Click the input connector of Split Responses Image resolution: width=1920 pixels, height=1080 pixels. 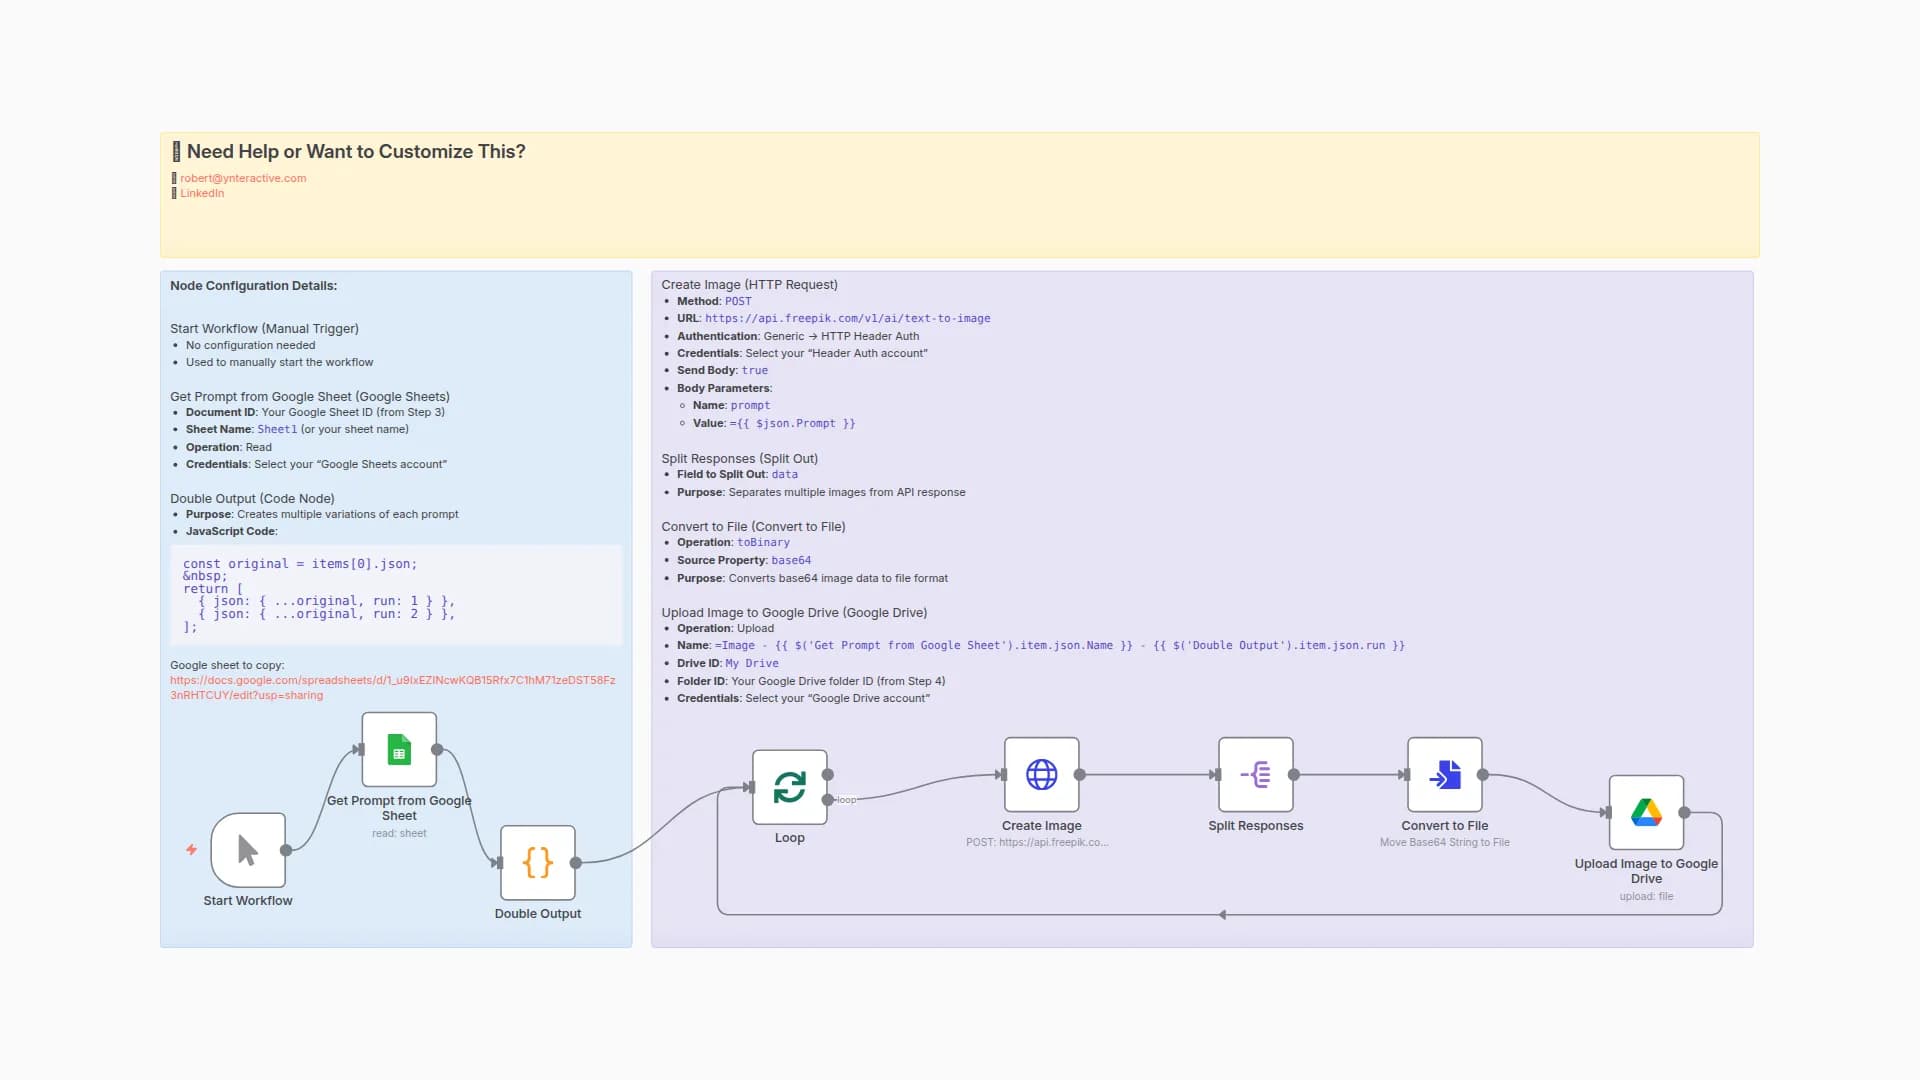pyautogui.click(x=1217, y=775)
